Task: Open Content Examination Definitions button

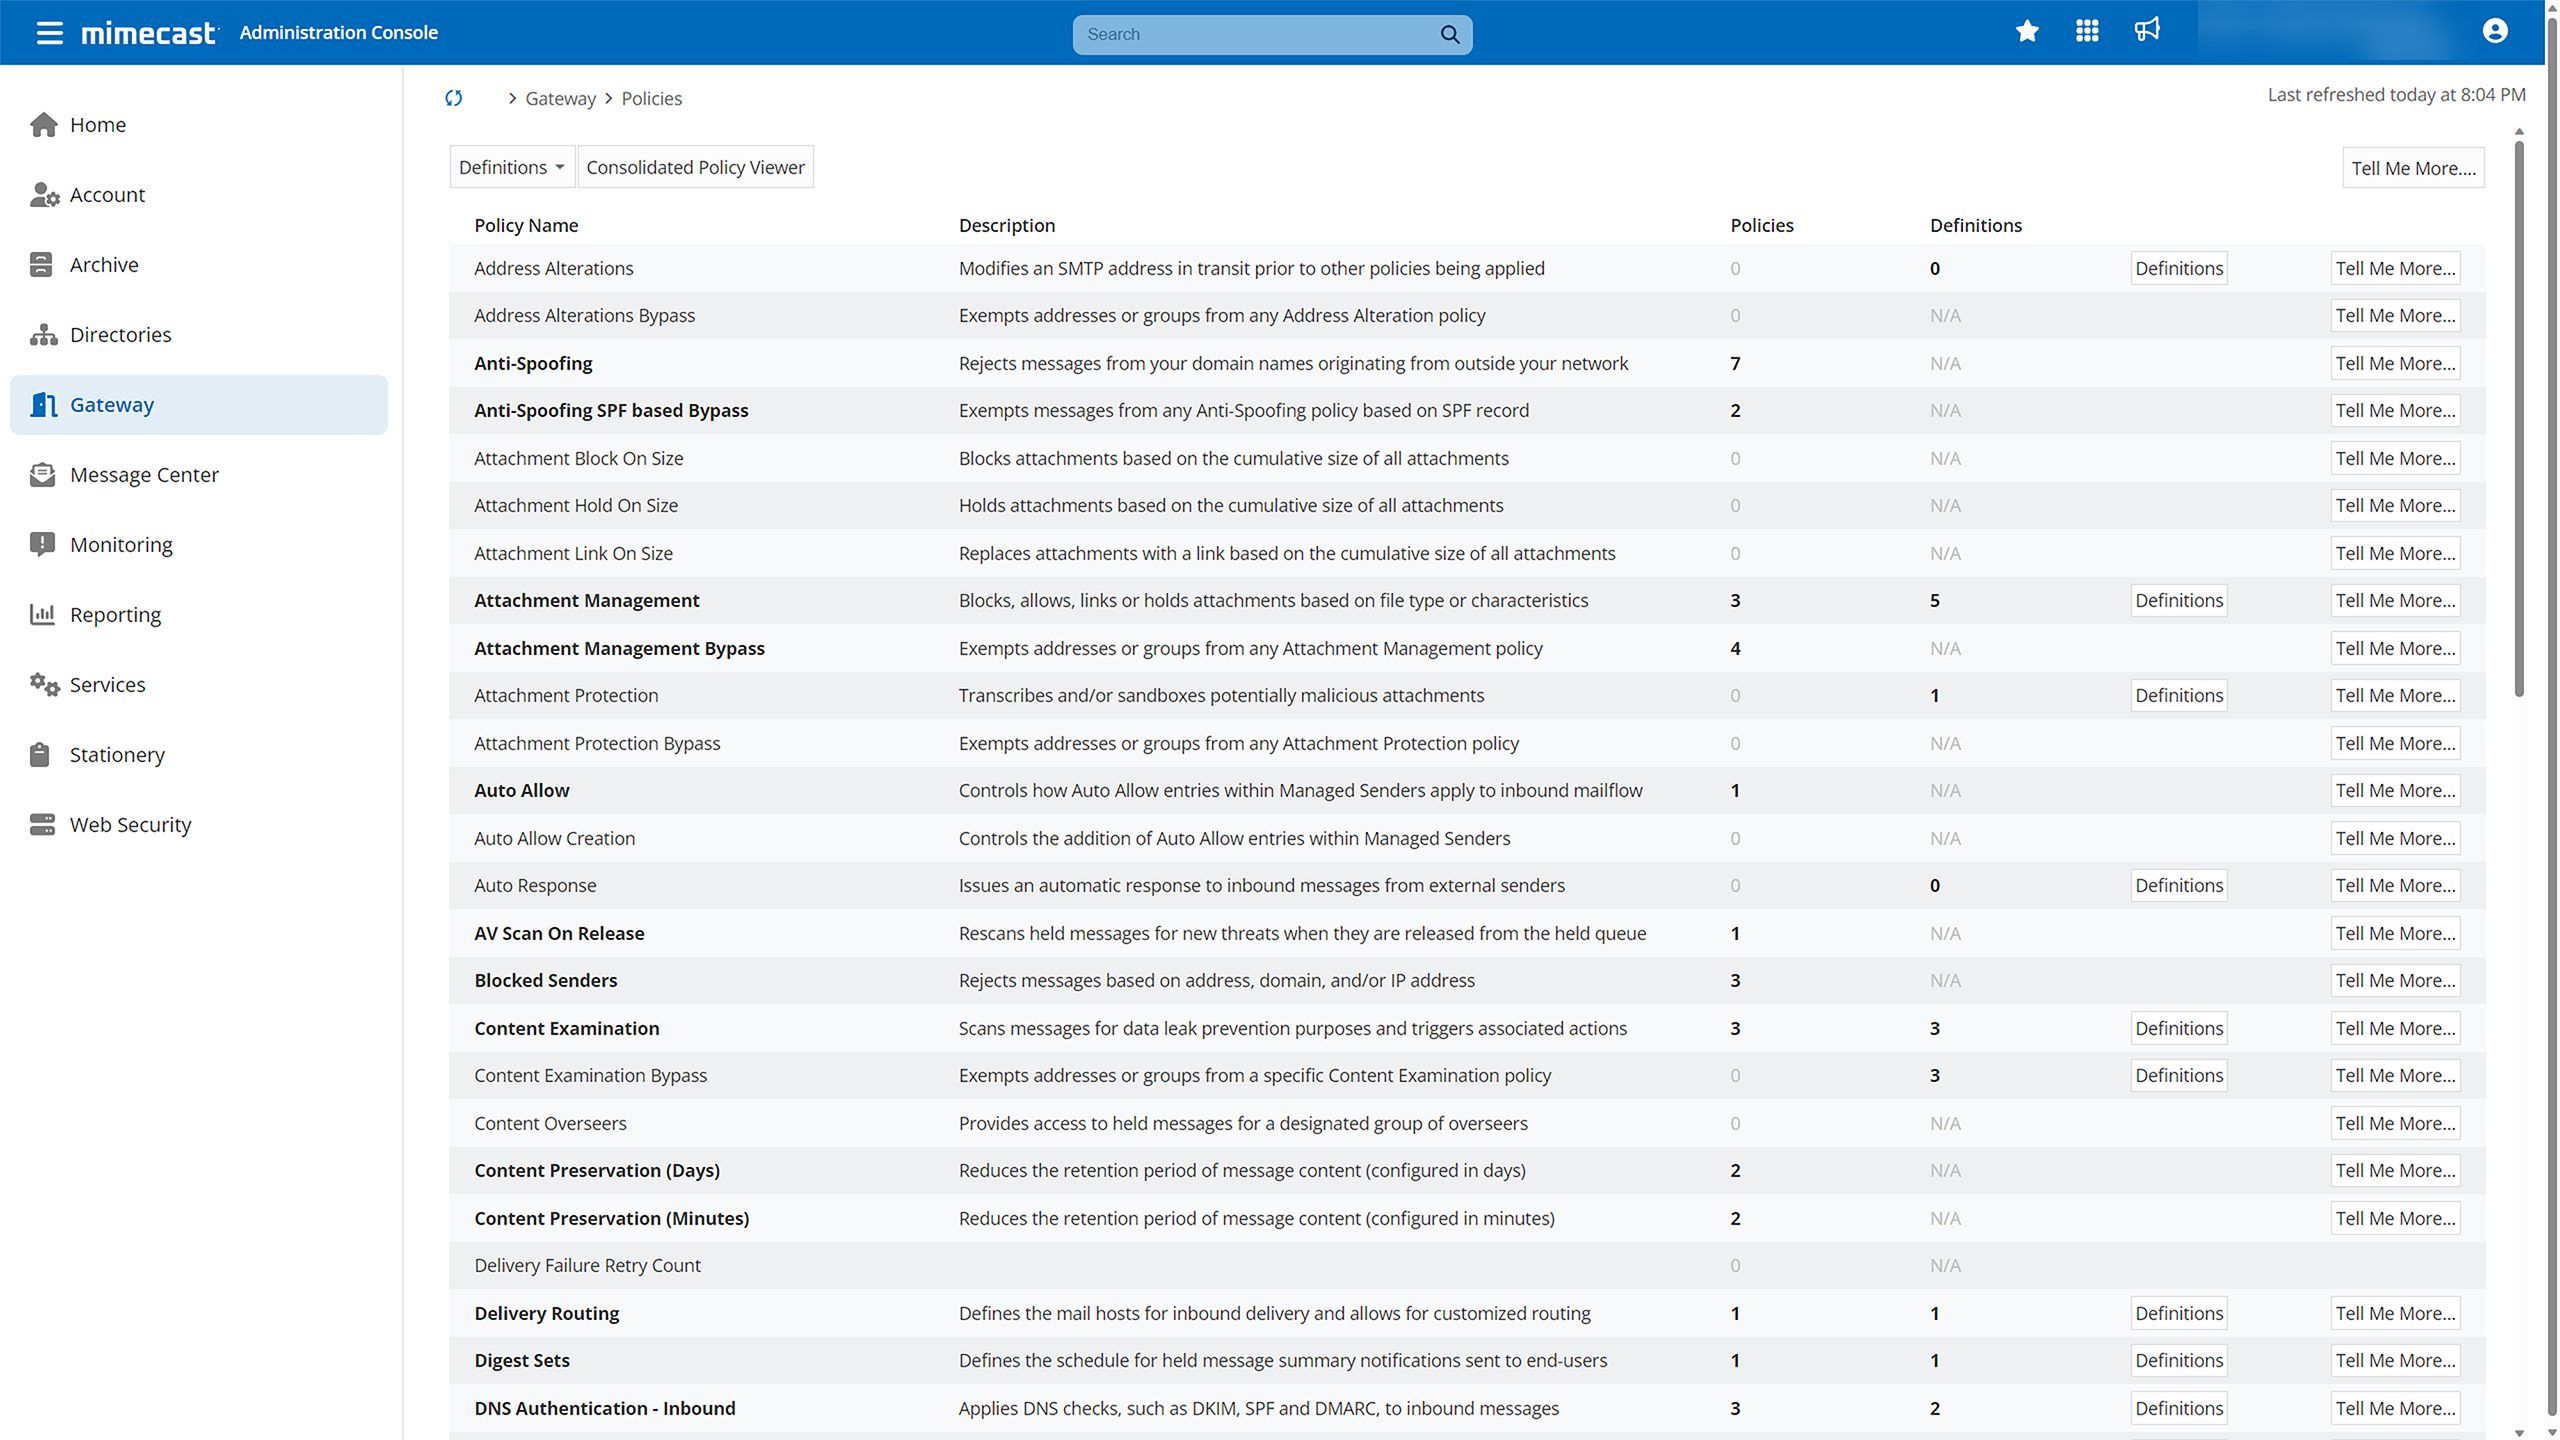Action: tap(2179, 1028)
